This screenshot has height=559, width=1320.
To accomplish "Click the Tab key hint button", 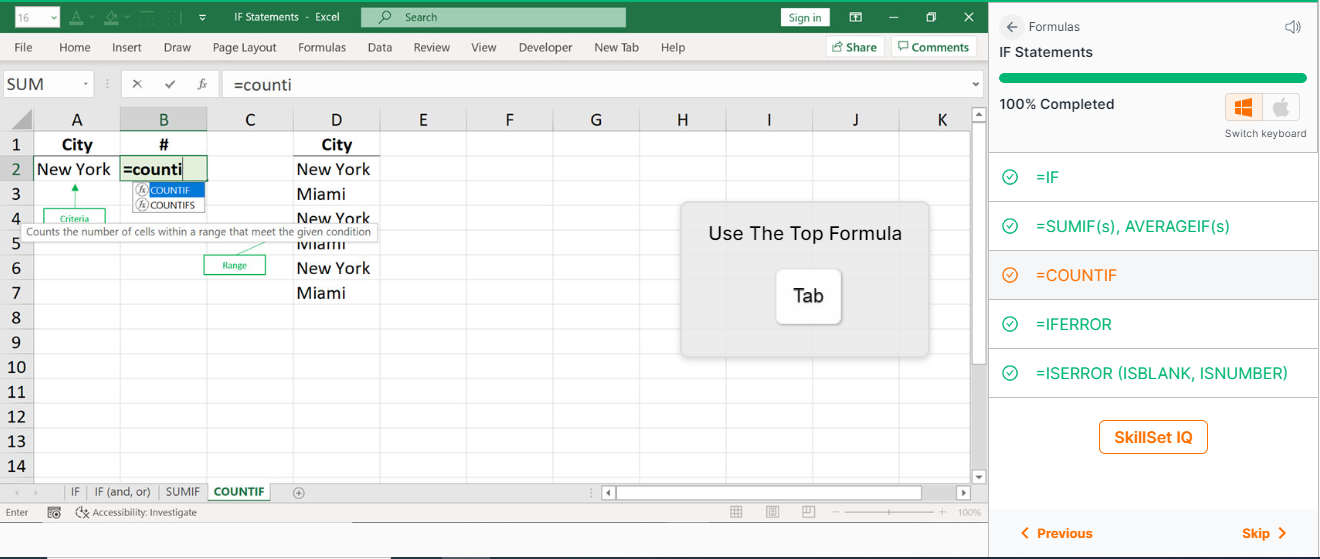I will [808, 296].
